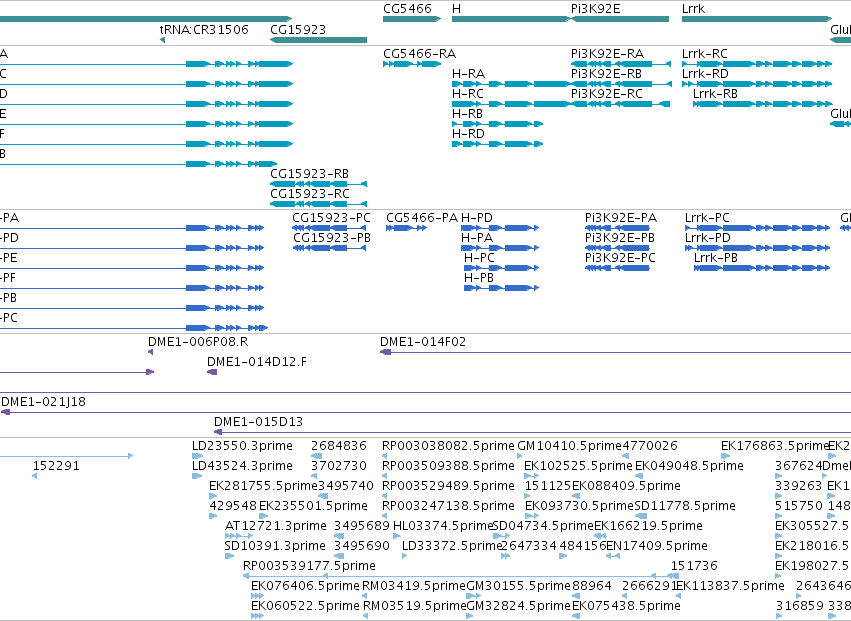
Task: Select the RP003038082.5prime EST label
Action: tap(448, 446)
